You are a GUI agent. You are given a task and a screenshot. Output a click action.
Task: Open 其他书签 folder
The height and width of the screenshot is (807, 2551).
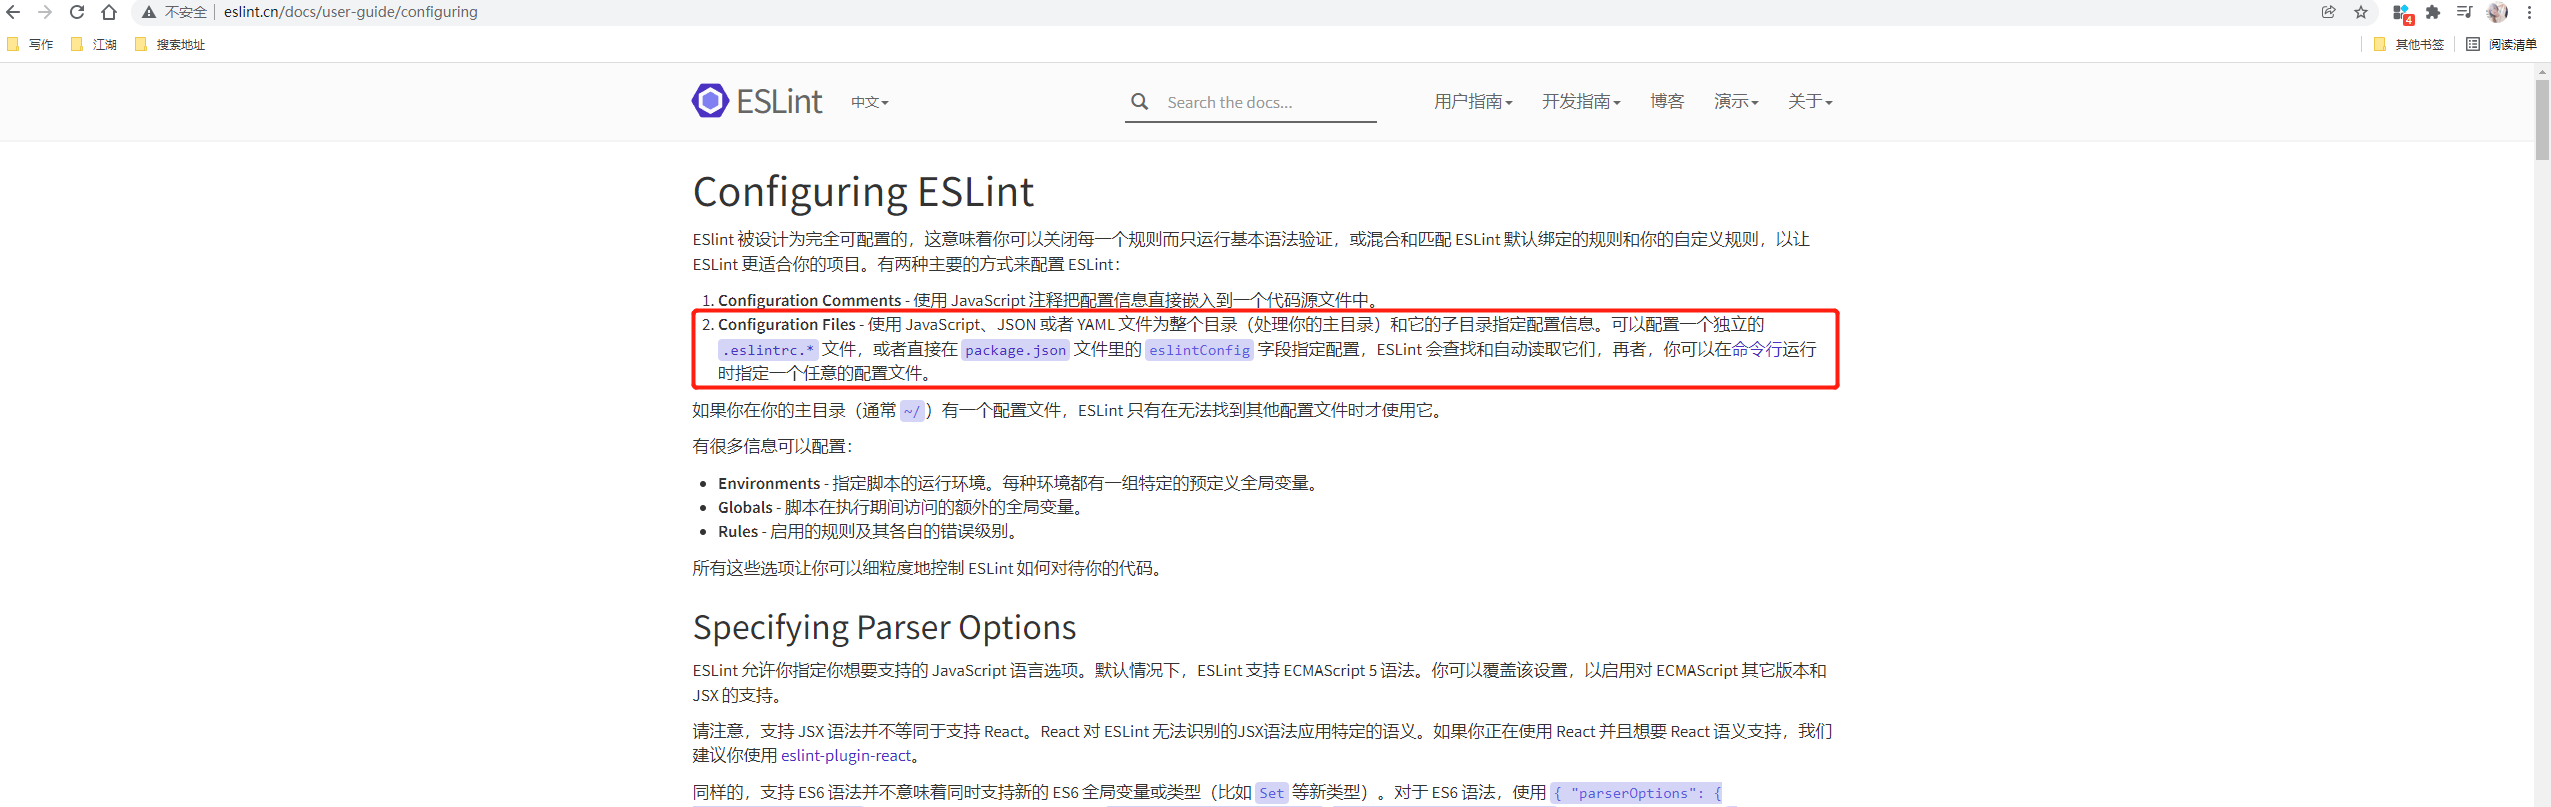click(2409, 44)
